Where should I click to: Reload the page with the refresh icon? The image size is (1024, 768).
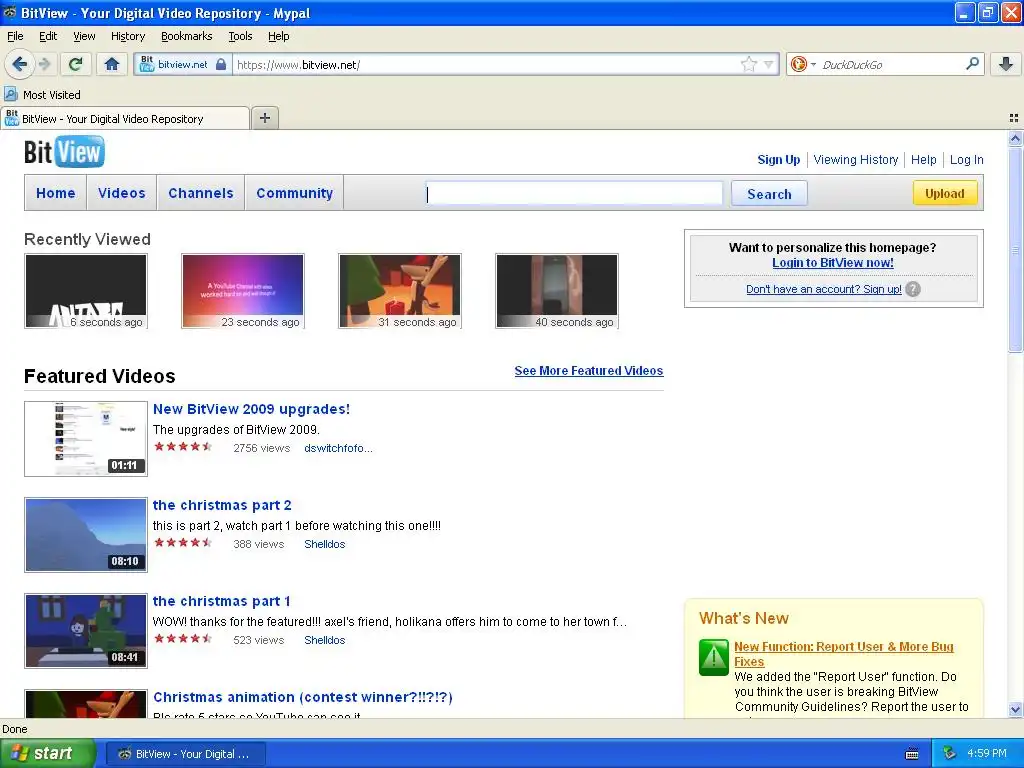(x=76, y=64)
